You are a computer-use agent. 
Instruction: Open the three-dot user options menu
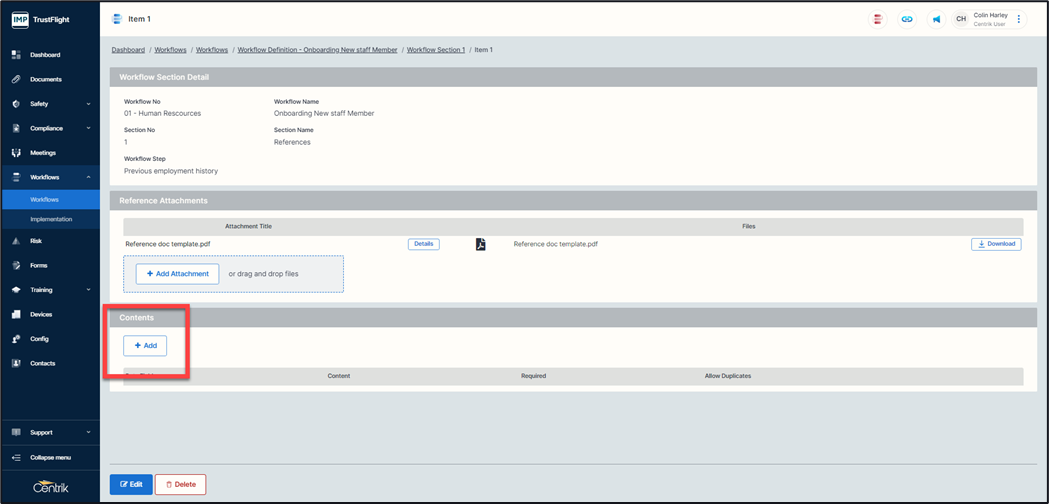pos(1019,19)
